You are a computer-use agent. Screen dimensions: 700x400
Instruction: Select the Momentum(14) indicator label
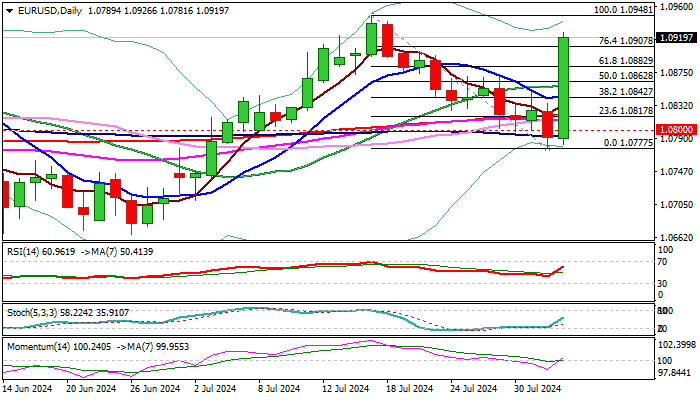pyautogui.click(x=36, y=345)
